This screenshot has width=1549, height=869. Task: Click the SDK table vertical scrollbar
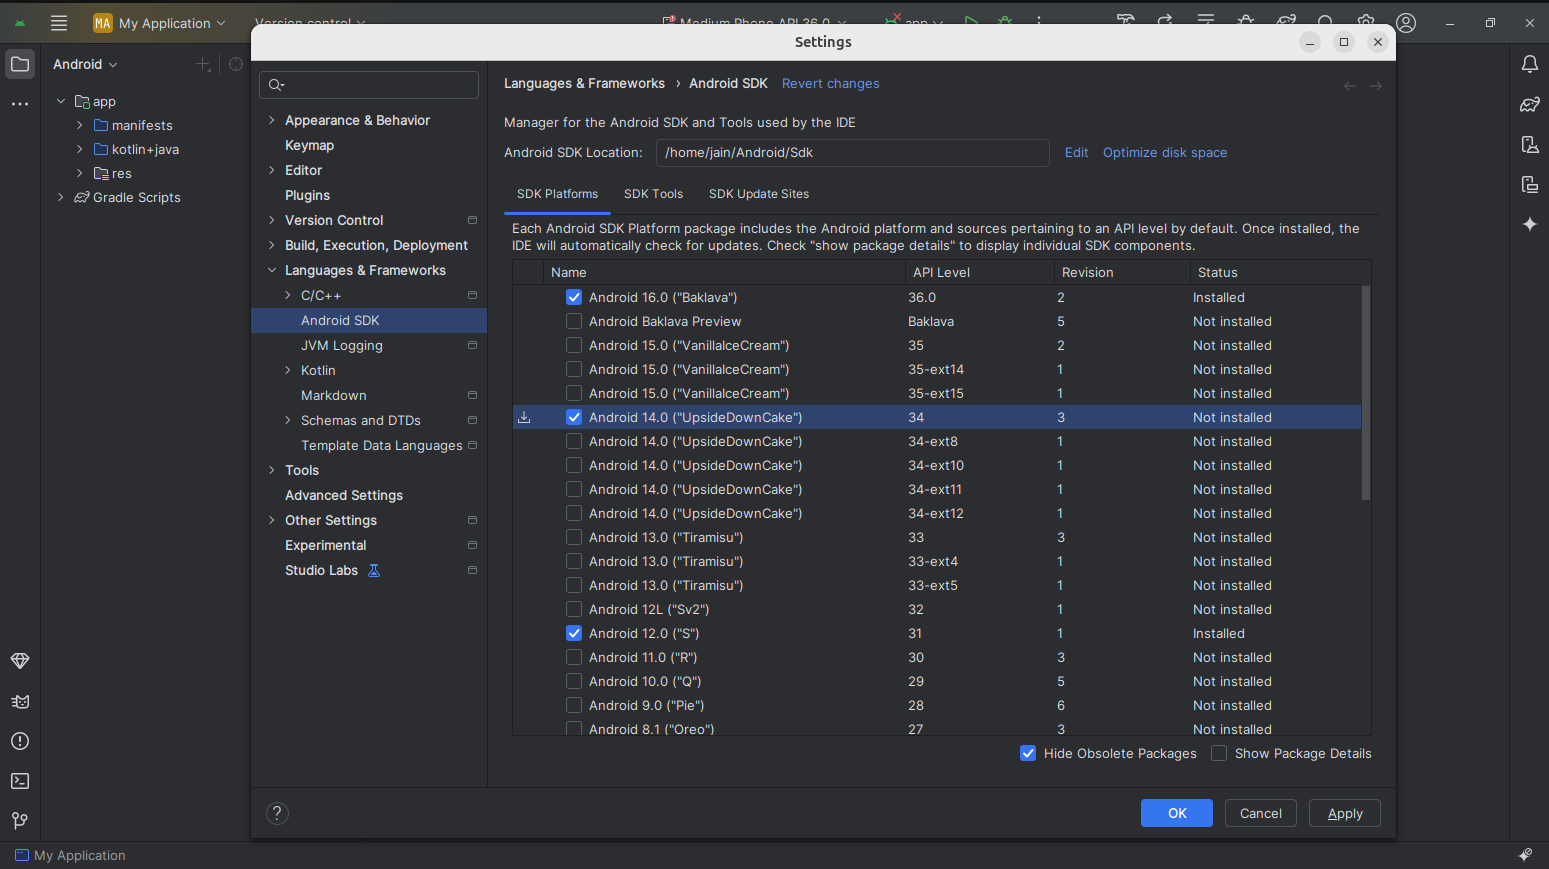pyautogui.click(x=1366, y=393)
